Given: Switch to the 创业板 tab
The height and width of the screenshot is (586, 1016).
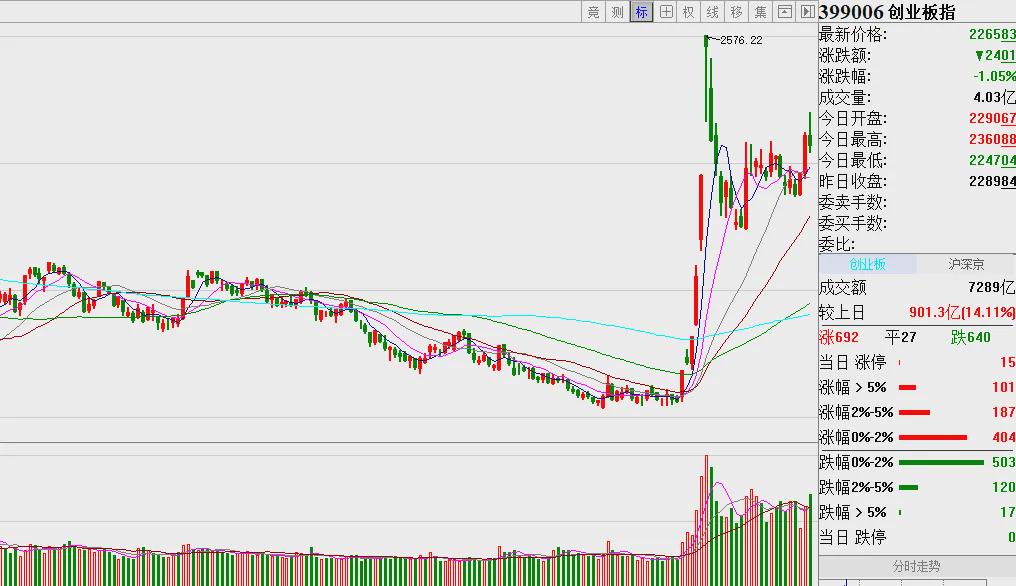Looking at the screenshot, I should point(868,264).
